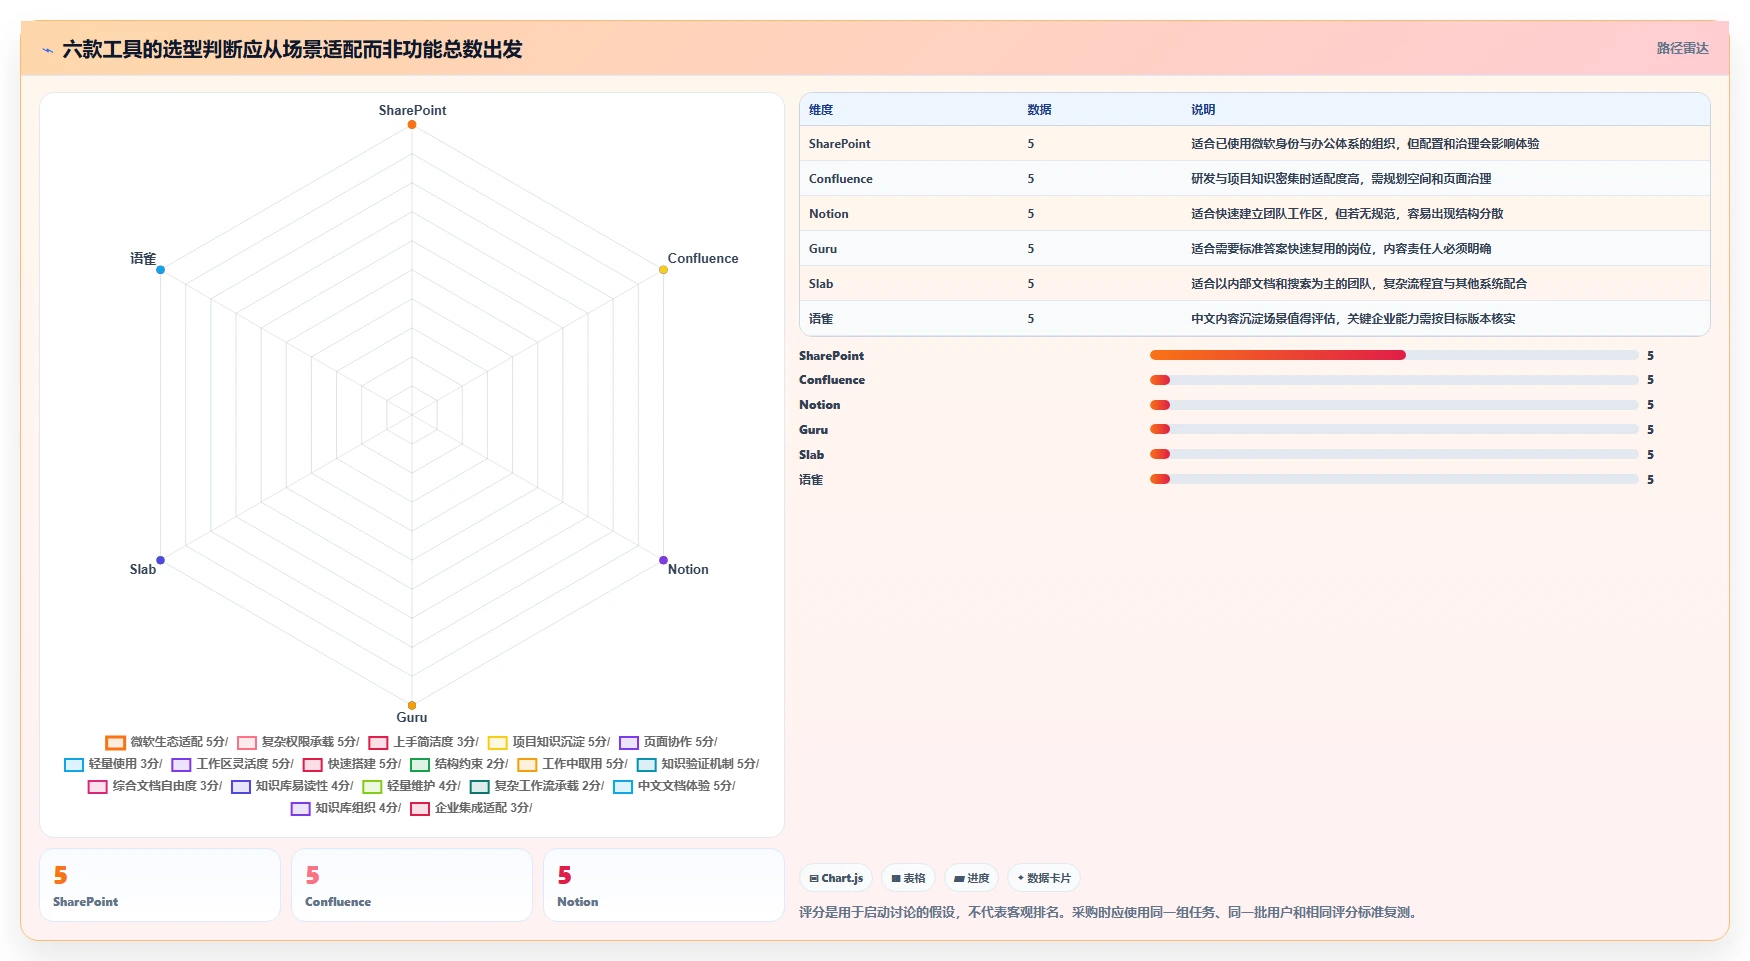
Task: Click the 进度 pill tag
Action: click(x=971, y=878)
